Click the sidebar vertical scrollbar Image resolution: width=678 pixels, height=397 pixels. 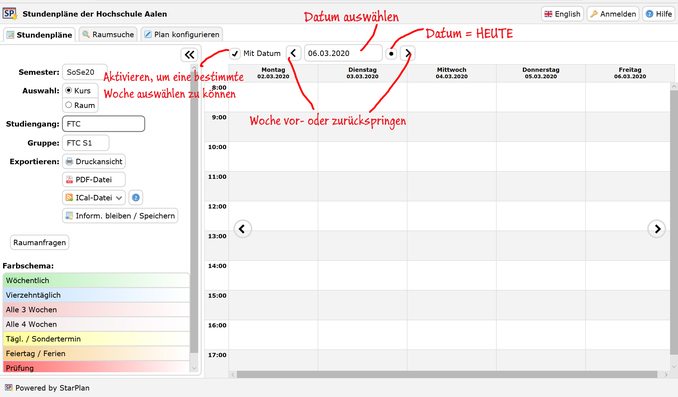(194, 212)
